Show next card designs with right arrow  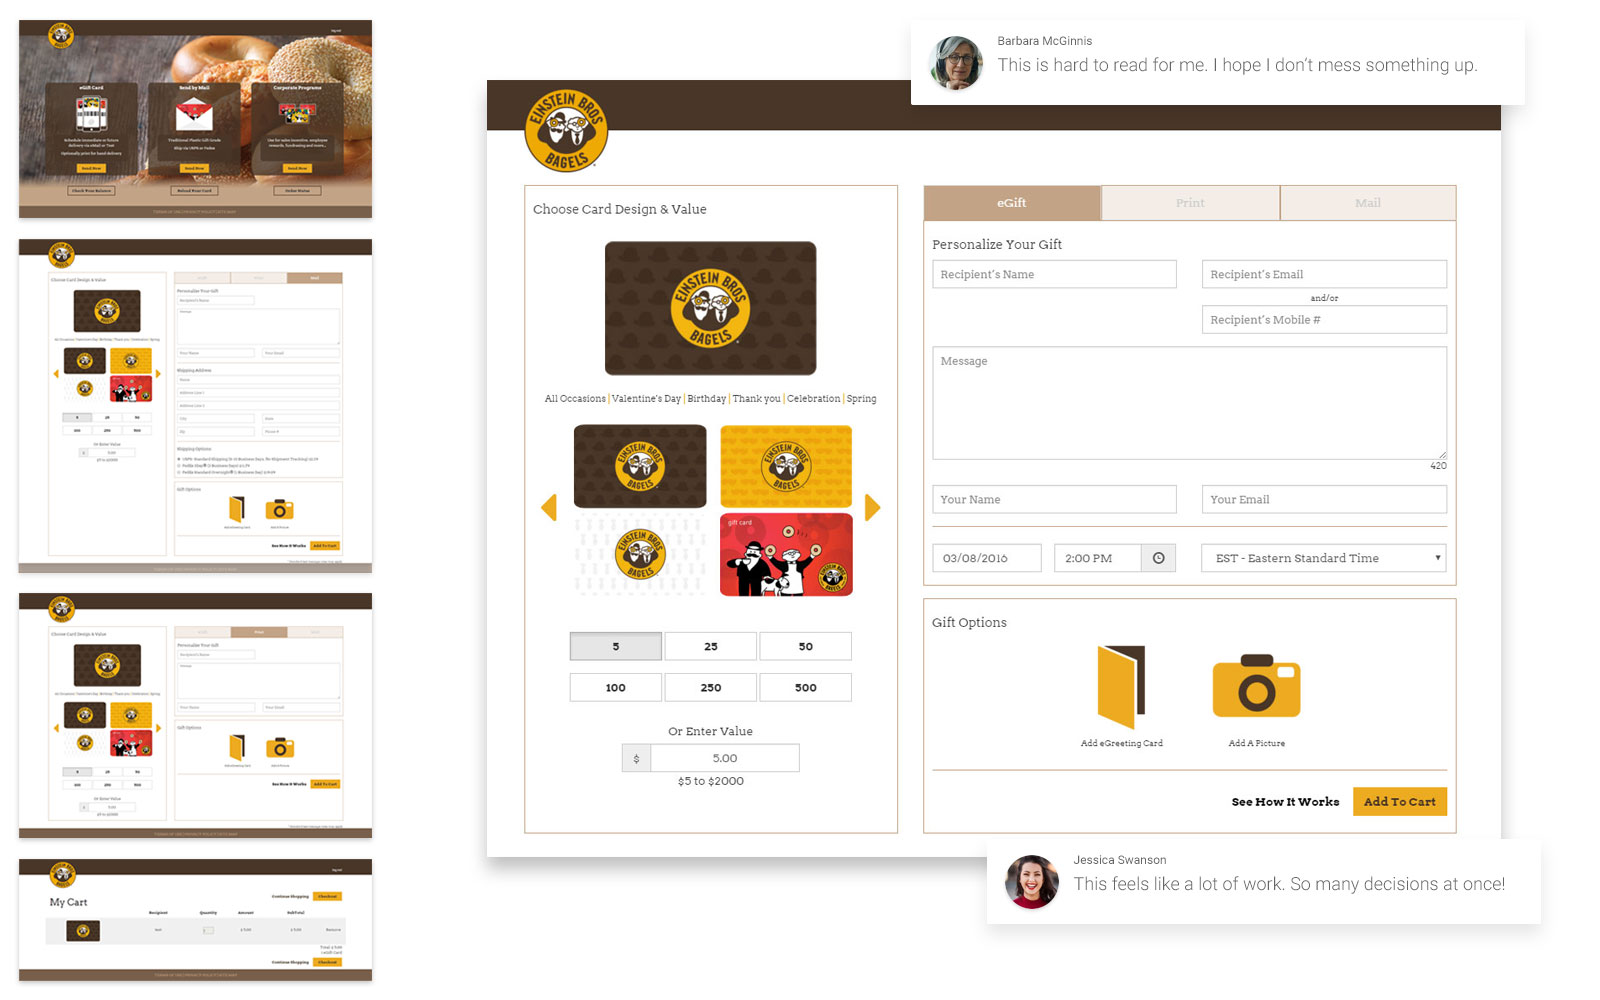click(872, 507)
